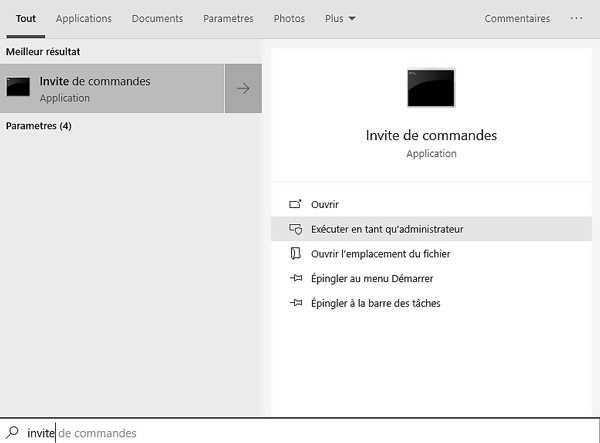Click the pin icon for menu Démarrer
The height and width of the screenshot is (443, 600).
pyautogui.click(x=296, y=278)
